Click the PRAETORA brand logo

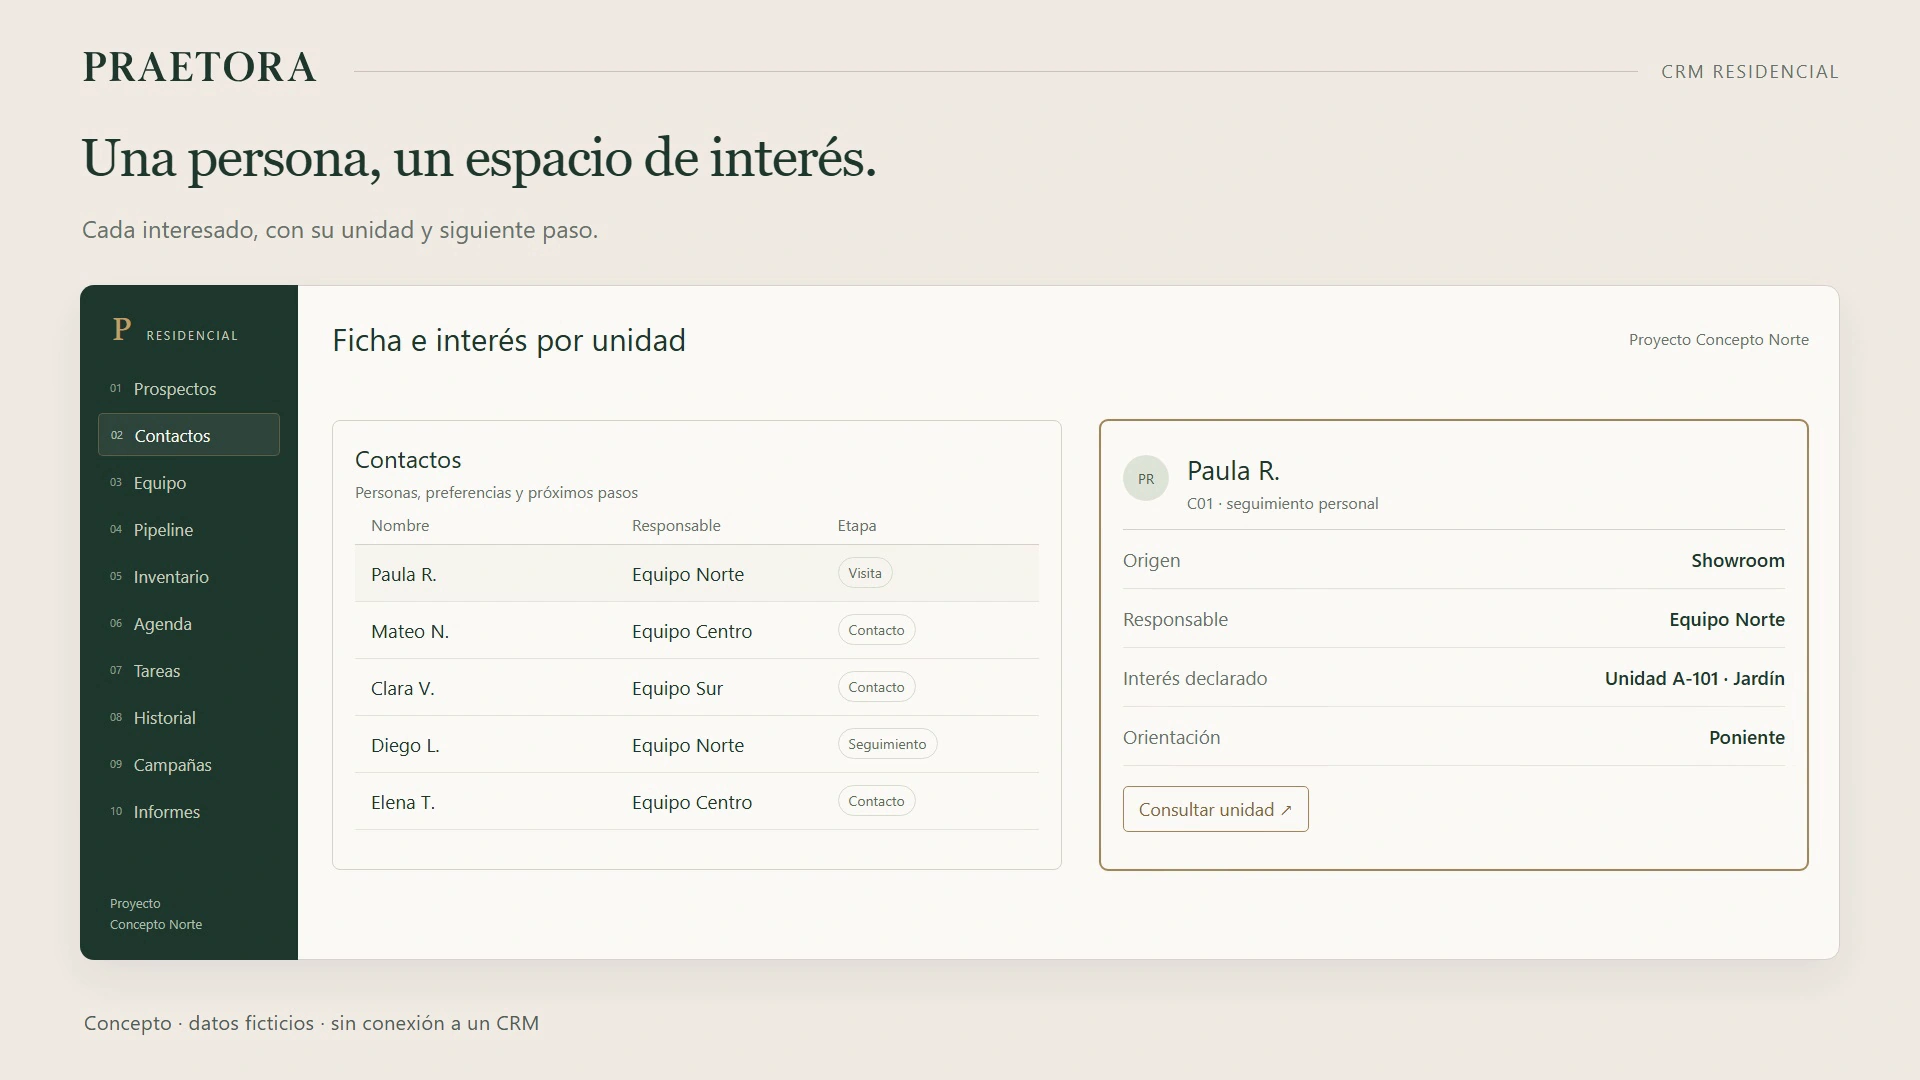point(199,67)
